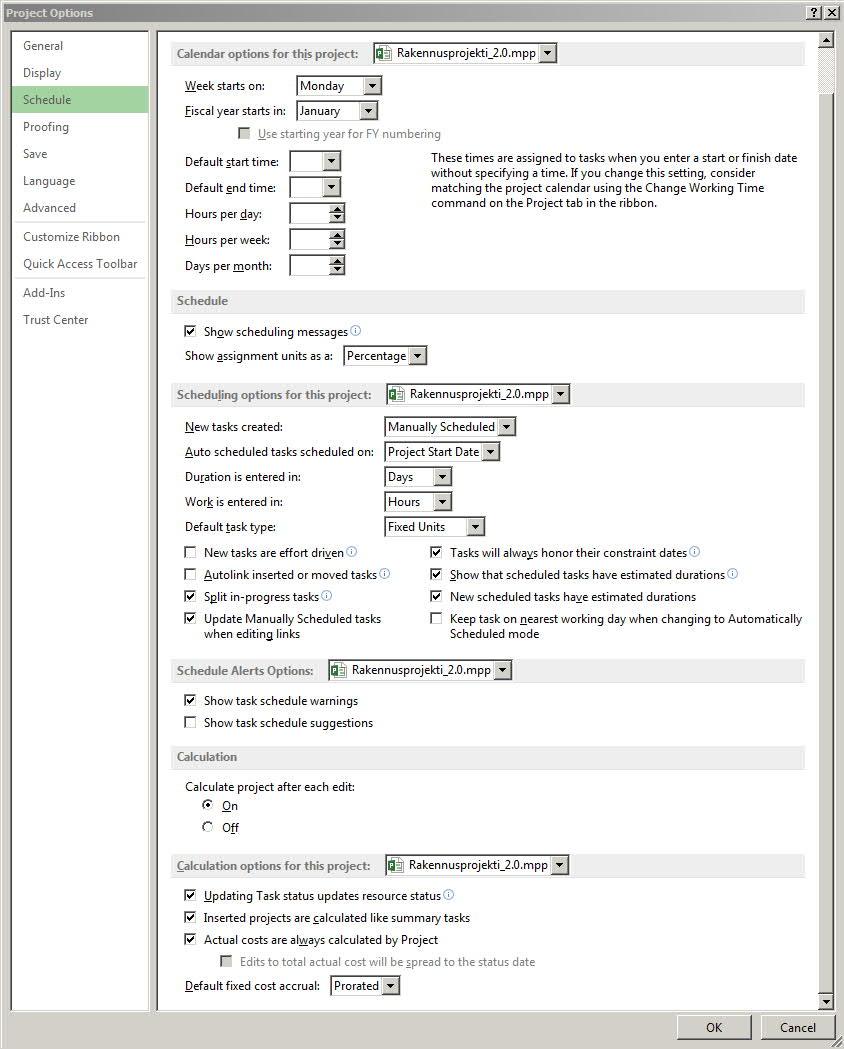Image resolution: width=844 pixels, height=1049 pixels.
Task: Select the Schedule options category
Action: [80, 100]
